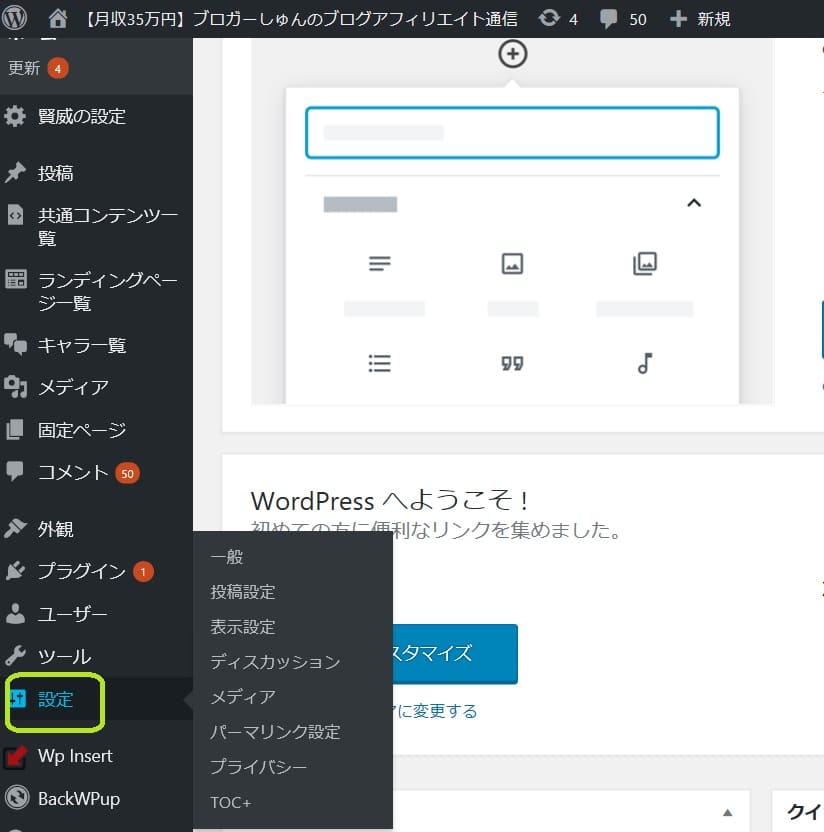Collapse bottom widget panel arrow
Viewport: 824px width, 832px height.
[727, 812]
